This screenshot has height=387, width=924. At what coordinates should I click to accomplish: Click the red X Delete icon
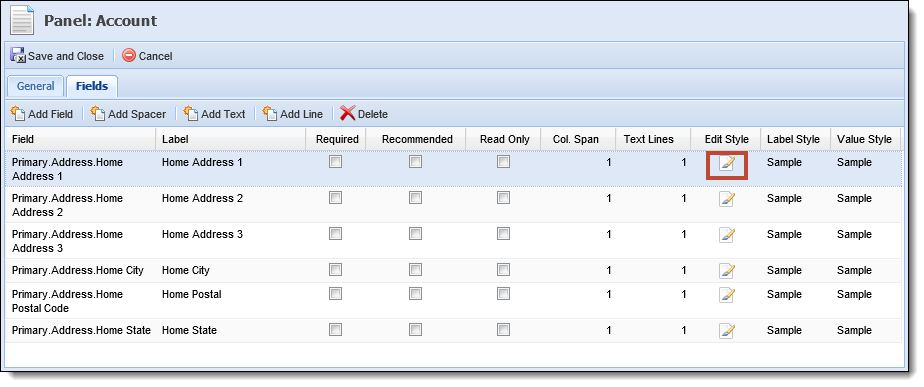click(348, 113)
